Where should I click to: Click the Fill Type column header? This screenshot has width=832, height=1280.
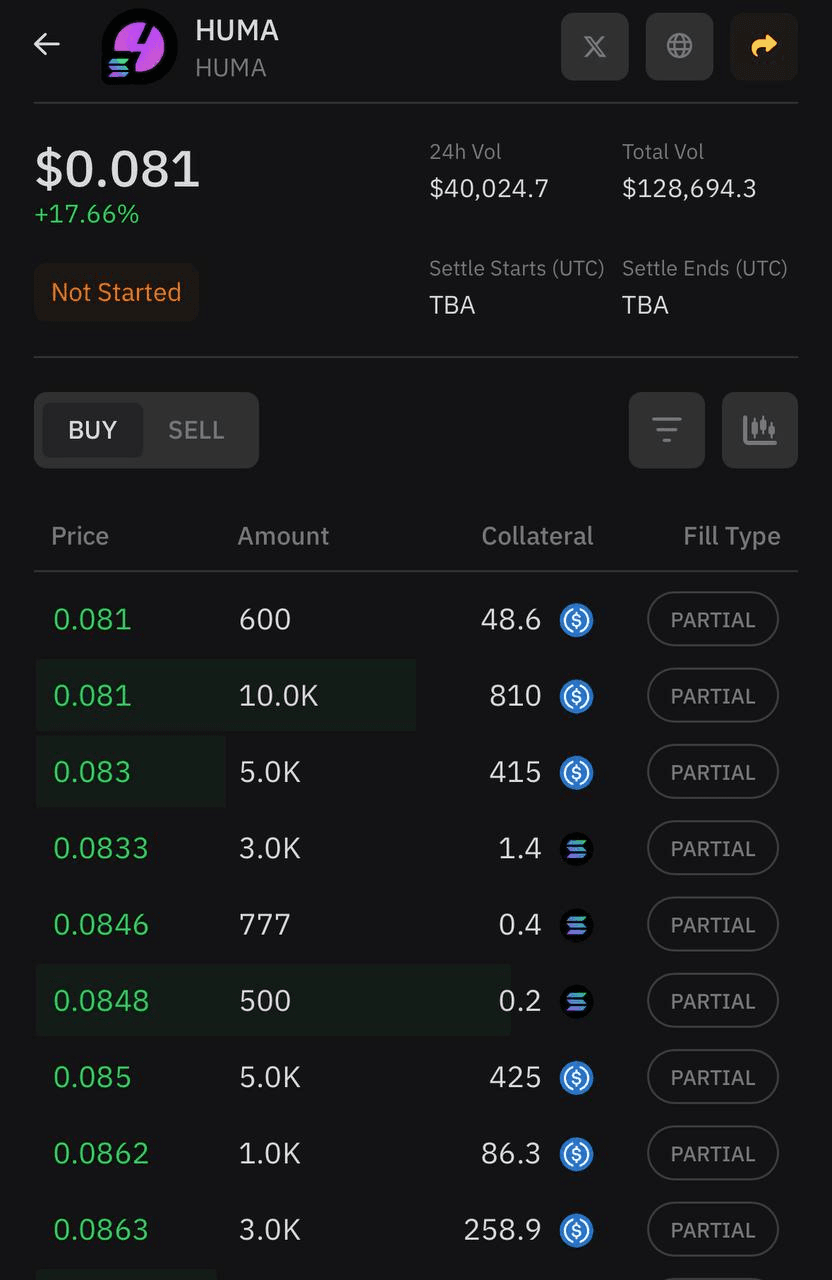pyautogui.click(x=732, y=536)
